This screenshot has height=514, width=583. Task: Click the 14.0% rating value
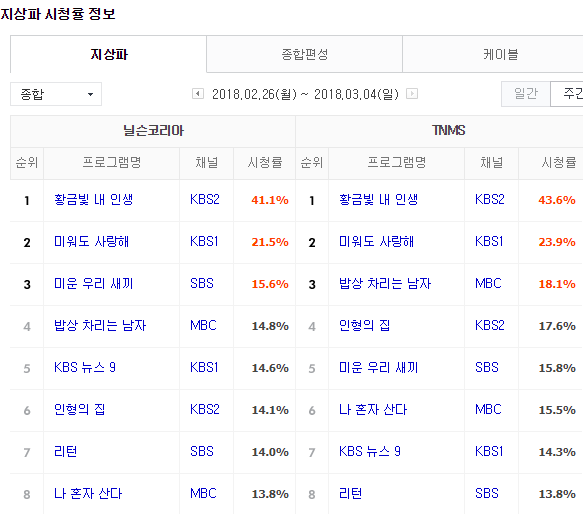(270, 452)
